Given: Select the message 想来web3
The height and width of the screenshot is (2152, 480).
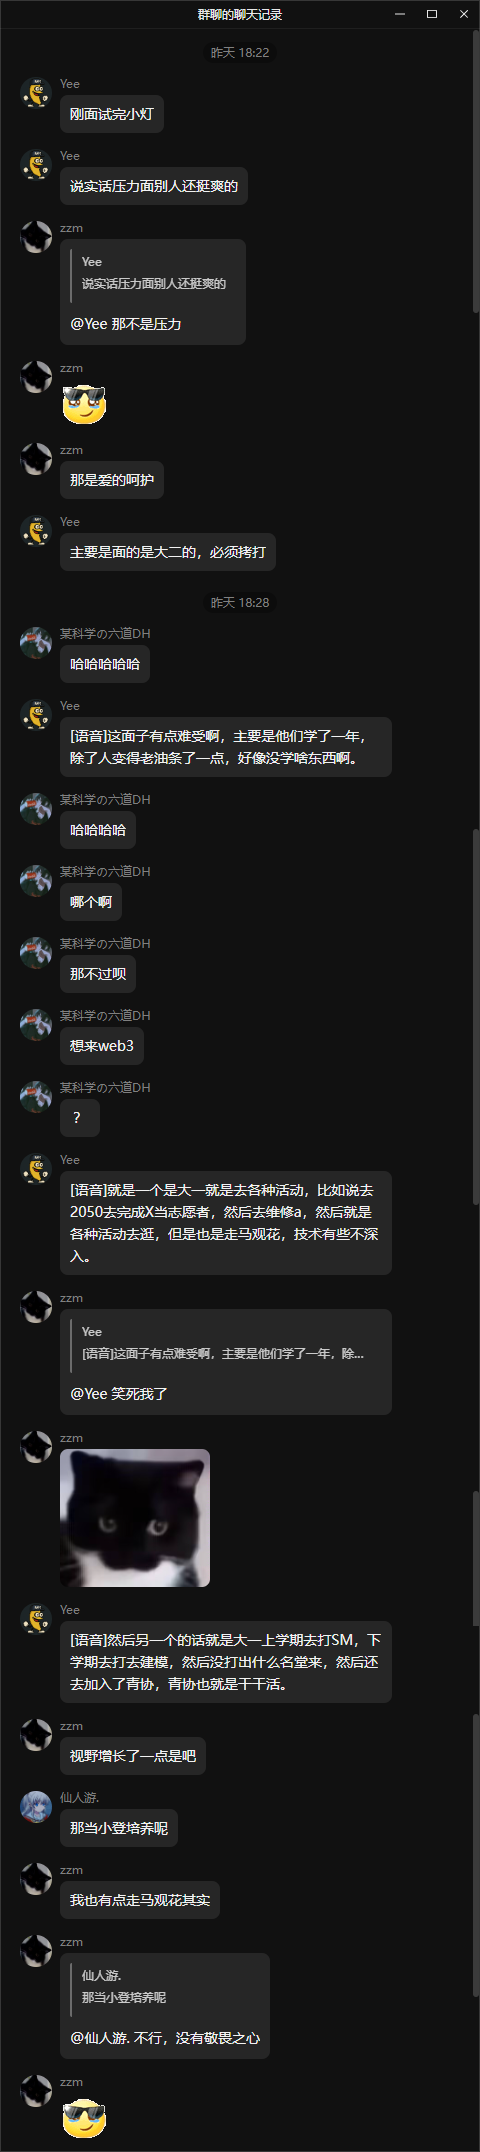Looking at the screenshot, I should pos(102,1046).
